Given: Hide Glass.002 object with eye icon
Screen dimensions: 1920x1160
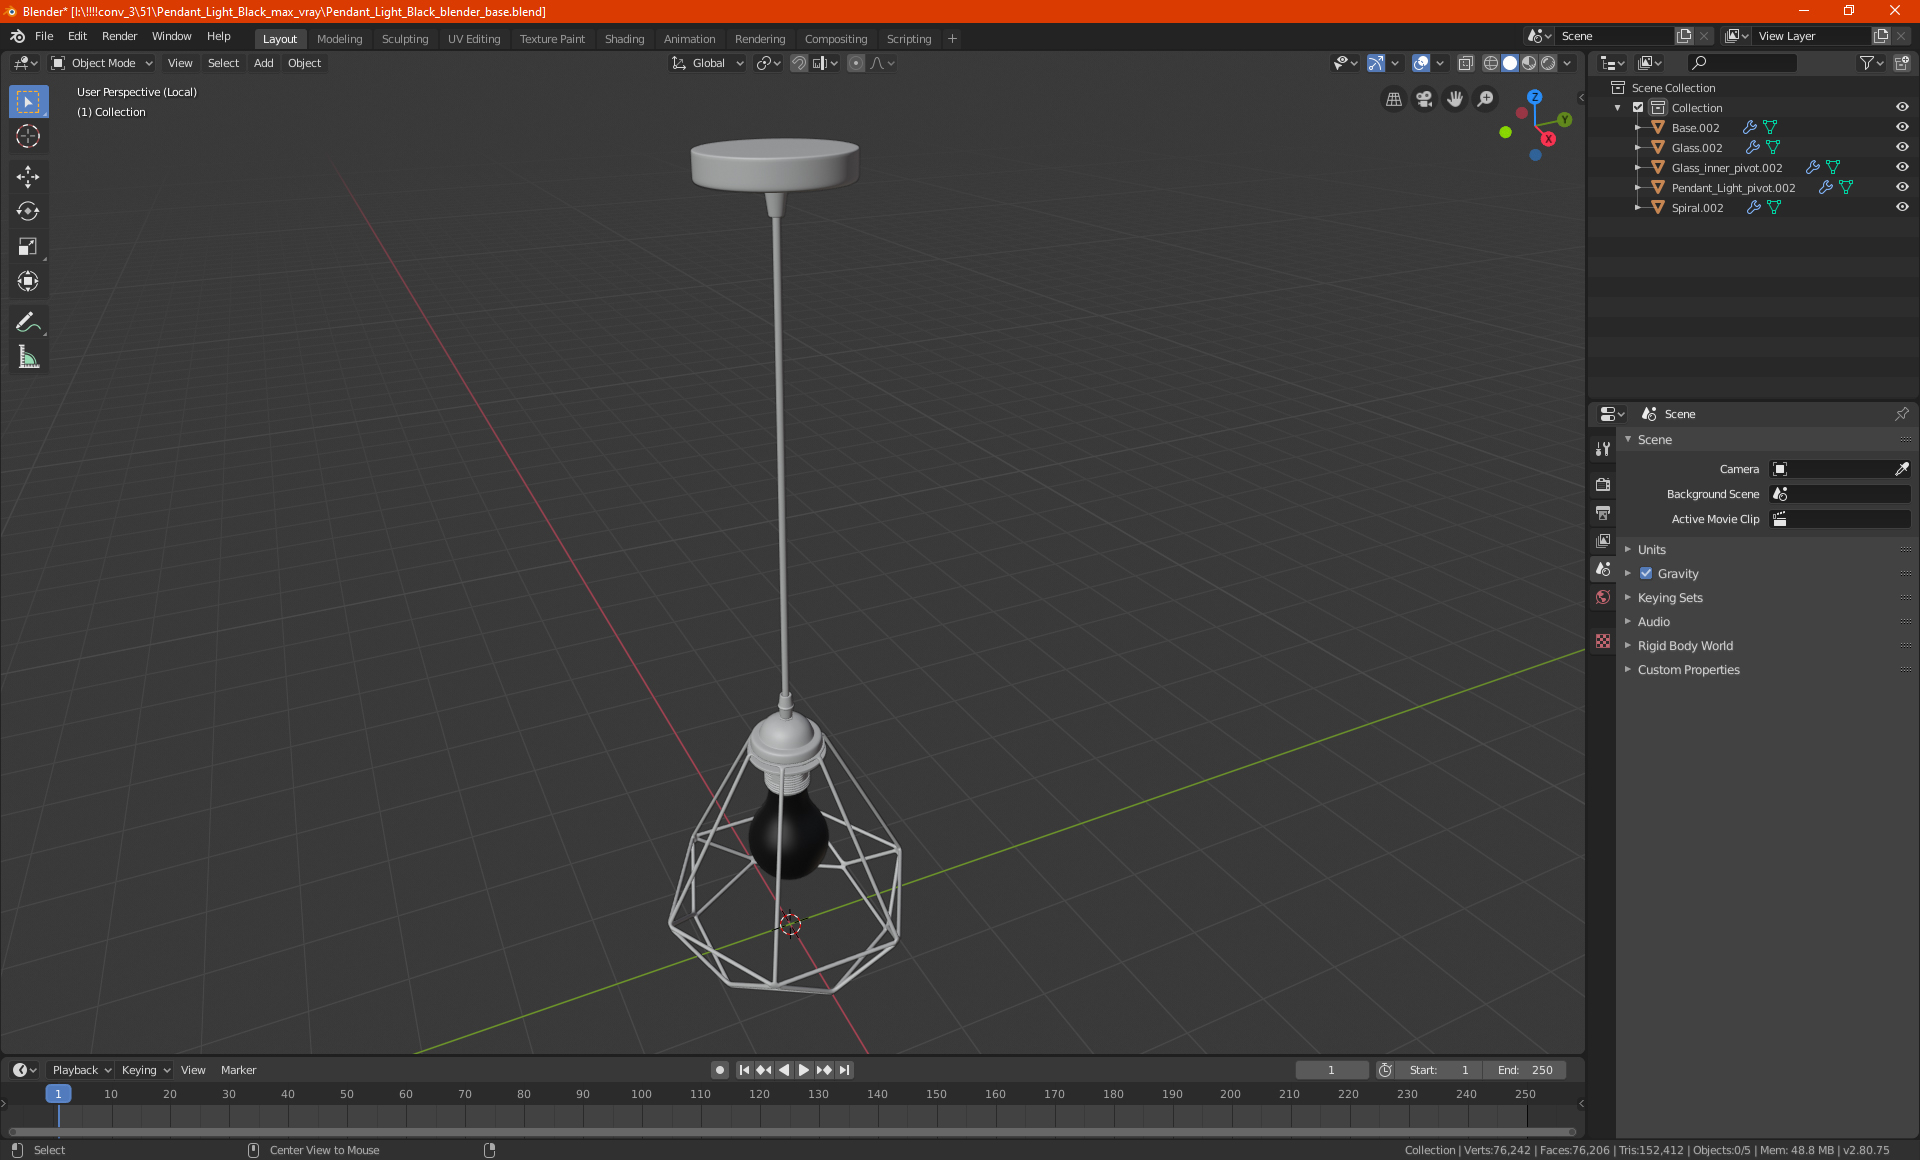Looking at the screenshot, I should click(1901, 147).
